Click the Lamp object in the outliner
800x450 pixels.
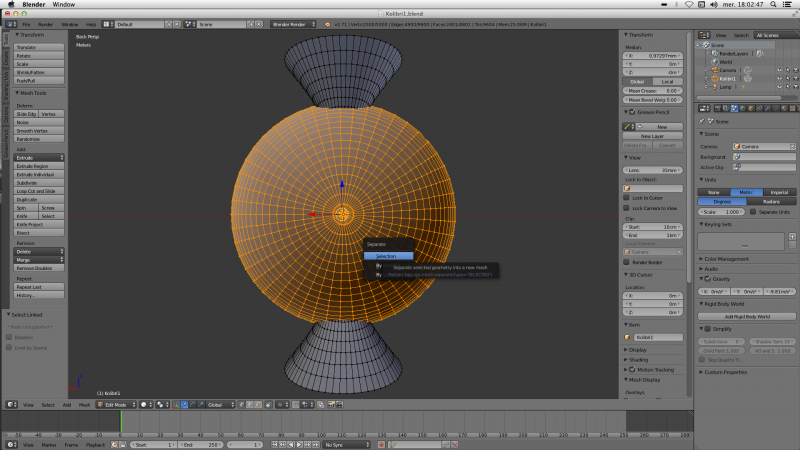point(726,87)
